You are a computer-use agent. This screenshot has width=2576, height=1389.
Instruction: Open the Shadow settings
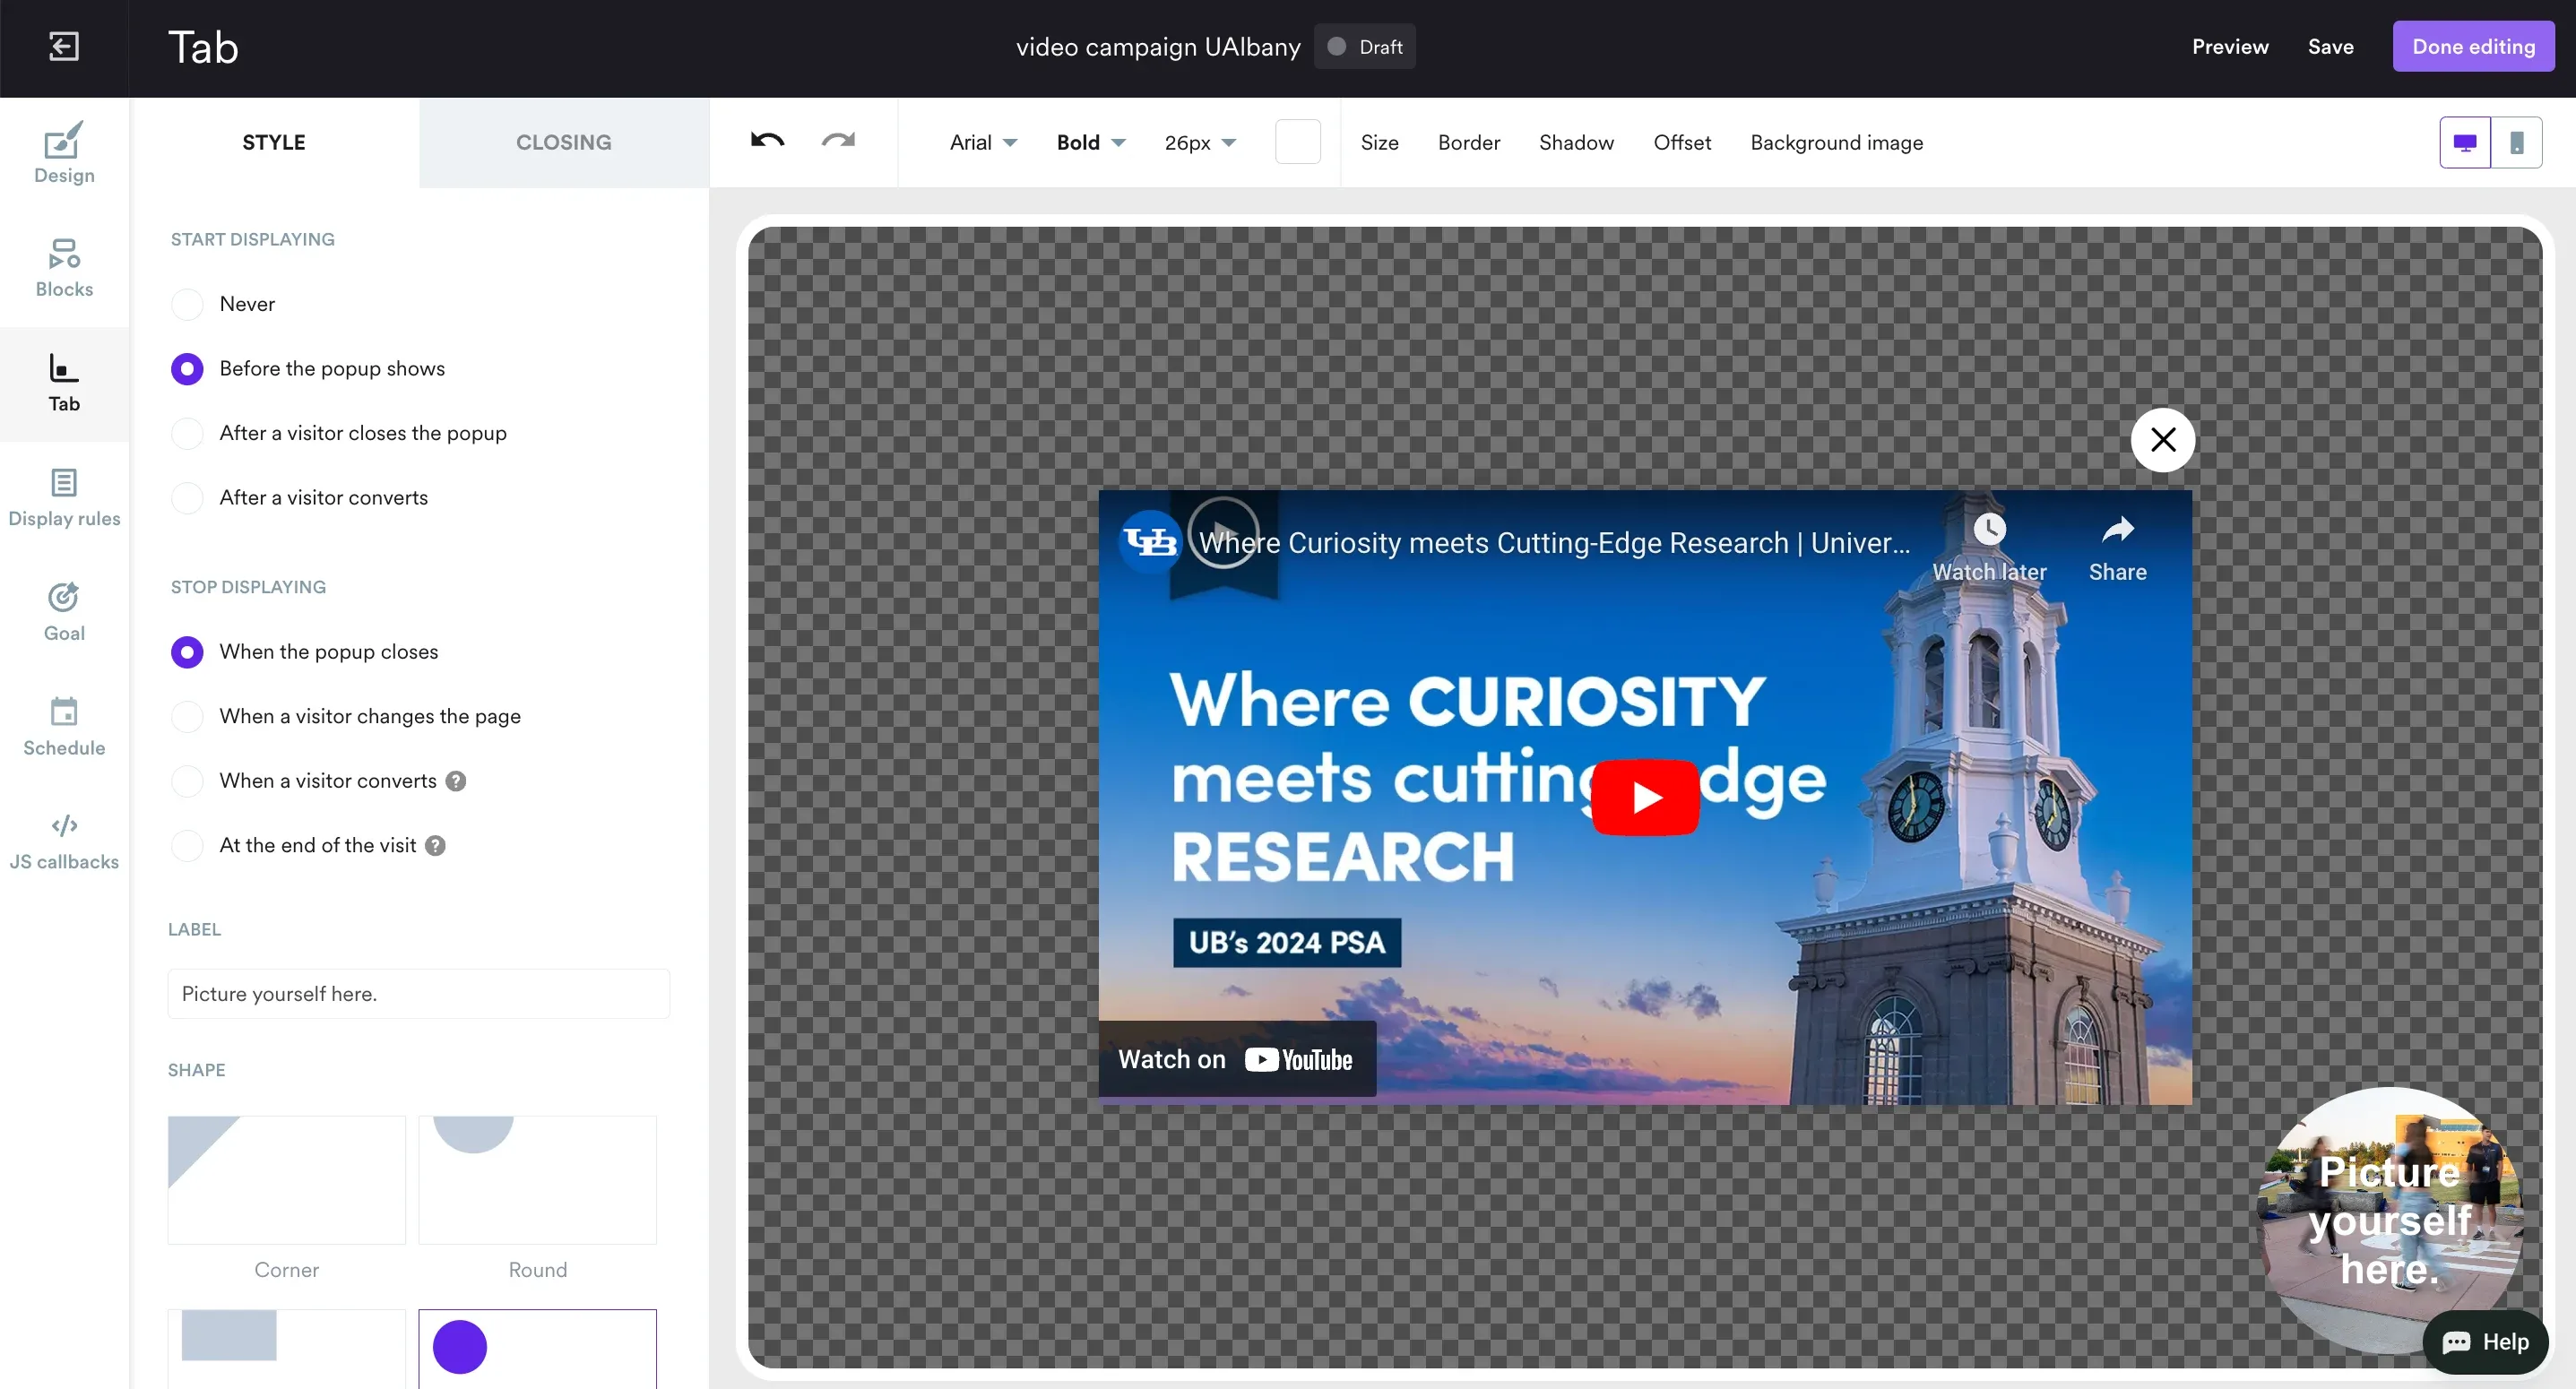point(1576,143)
